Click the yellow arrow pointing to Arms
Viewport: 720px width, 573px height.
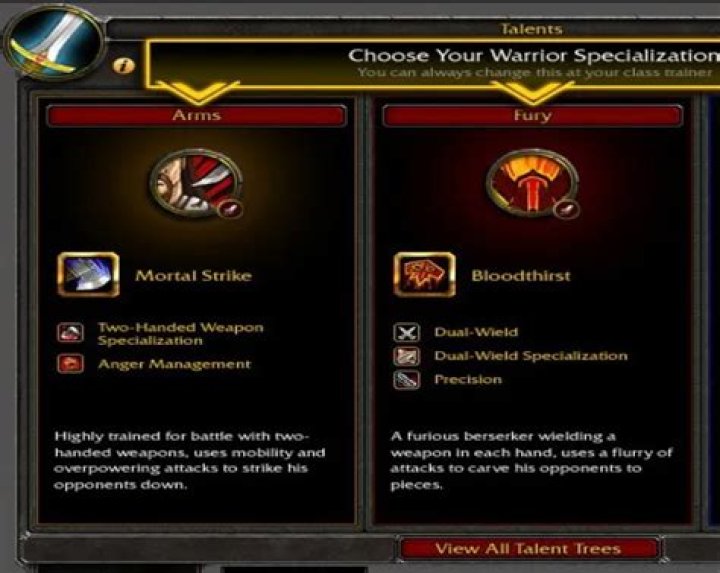(x=197, y=92)
